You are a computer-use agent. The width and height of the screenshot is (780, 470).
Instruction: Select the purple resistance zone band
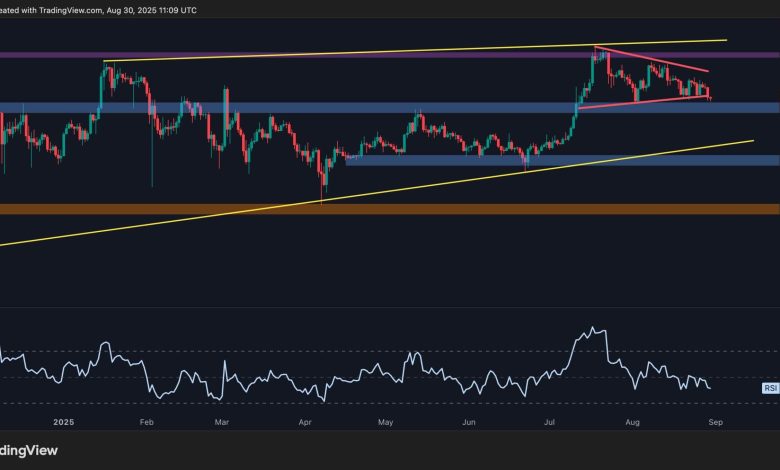(390, 55)
